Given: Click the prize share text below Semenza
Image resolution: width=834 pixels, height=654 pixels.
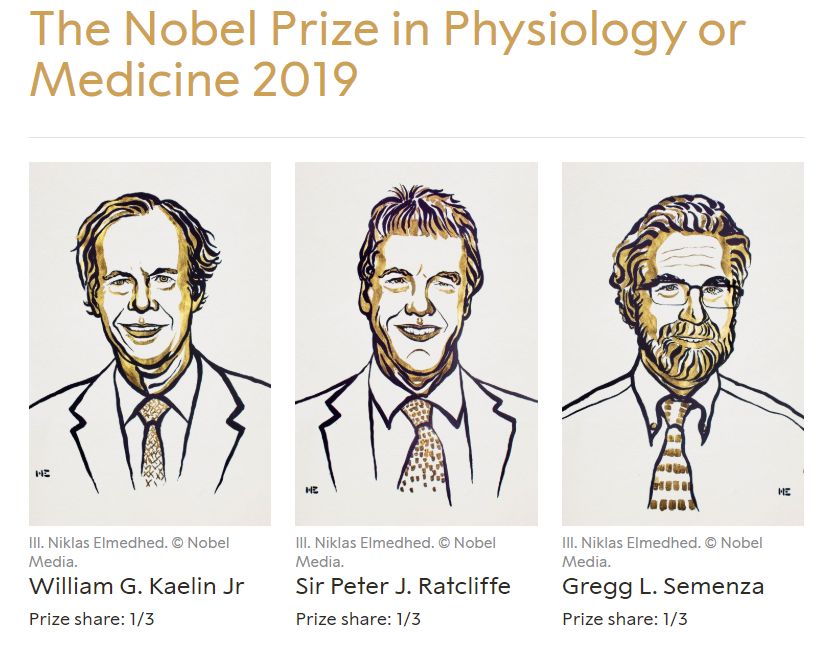Looking at the screenshot, I should (625, 619).
